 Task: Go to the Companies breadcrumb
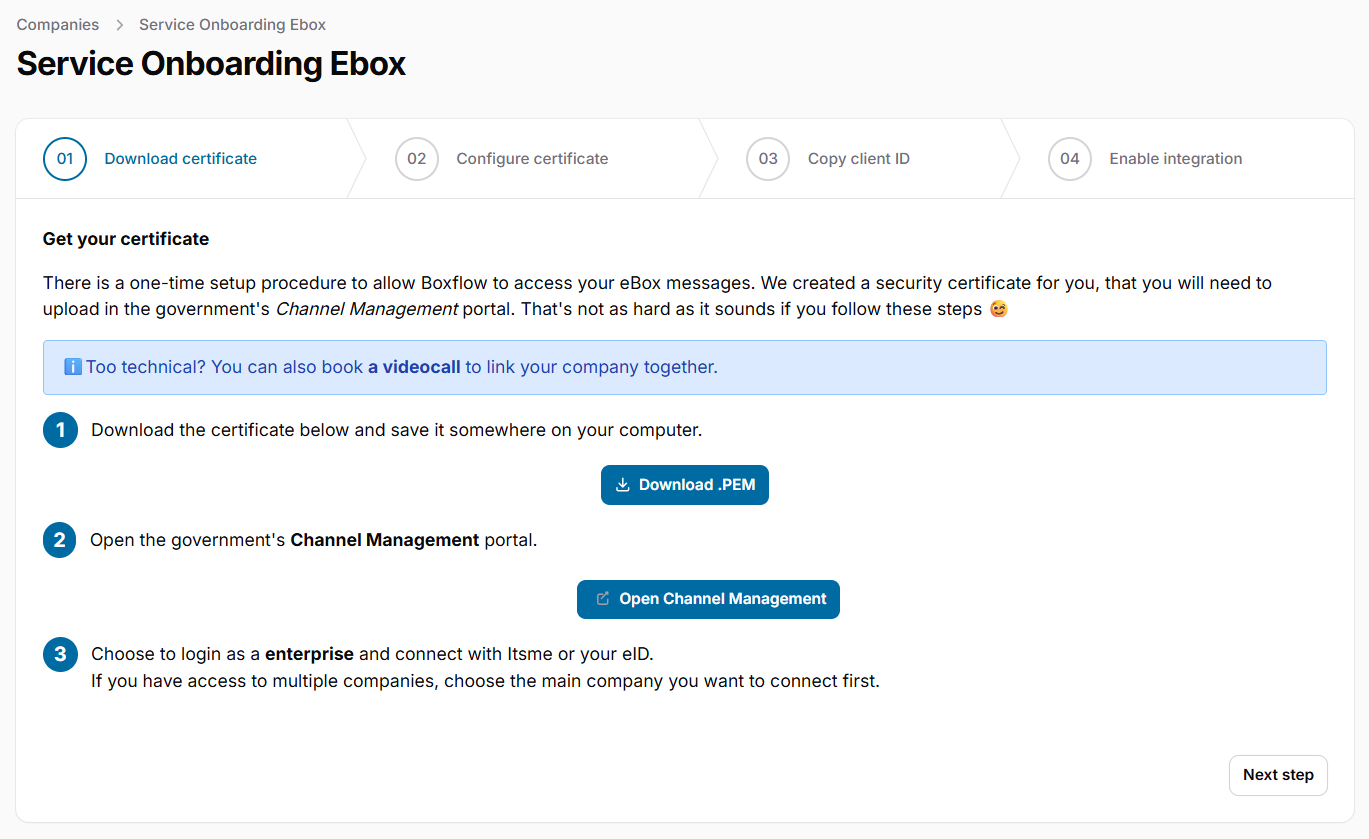tap(58, 25)
